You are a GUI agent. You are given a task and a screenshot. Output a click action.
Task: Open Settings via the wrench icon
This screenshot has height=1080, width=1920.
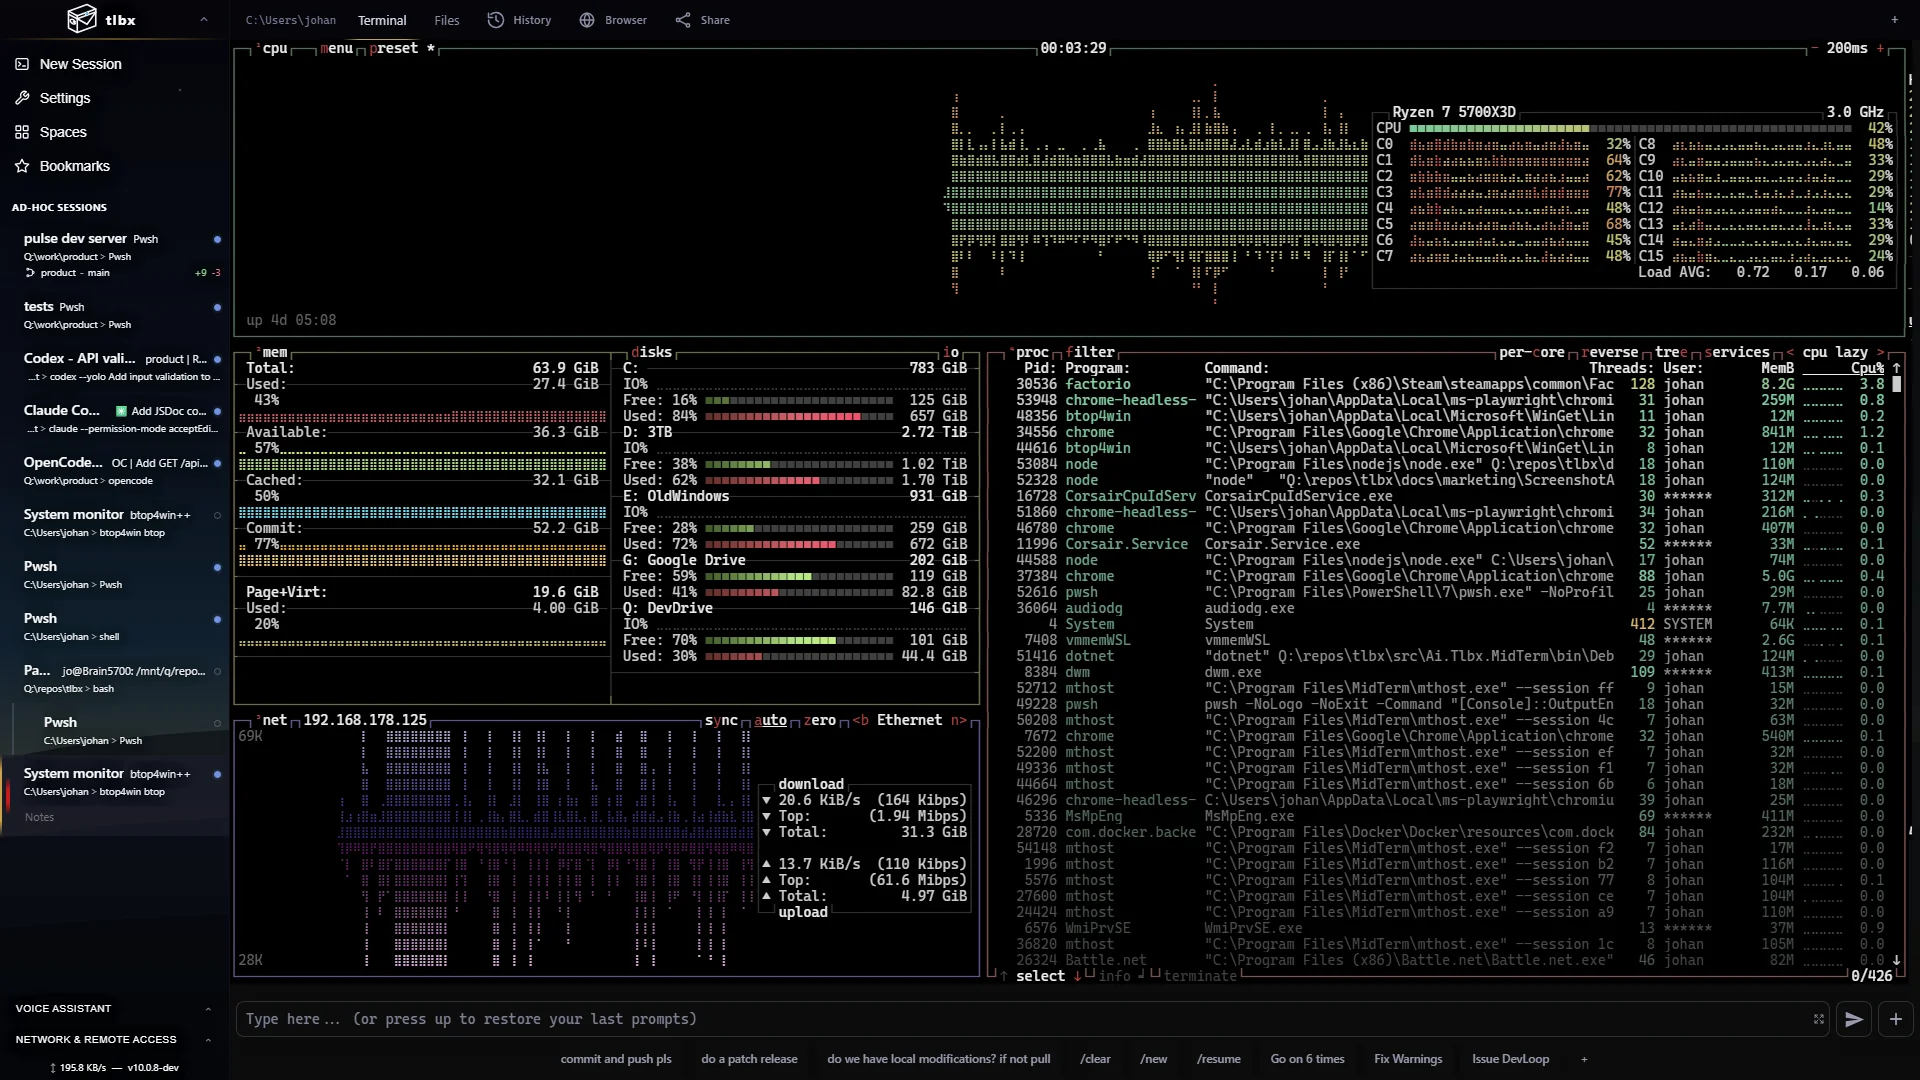(x=22, y=98)
